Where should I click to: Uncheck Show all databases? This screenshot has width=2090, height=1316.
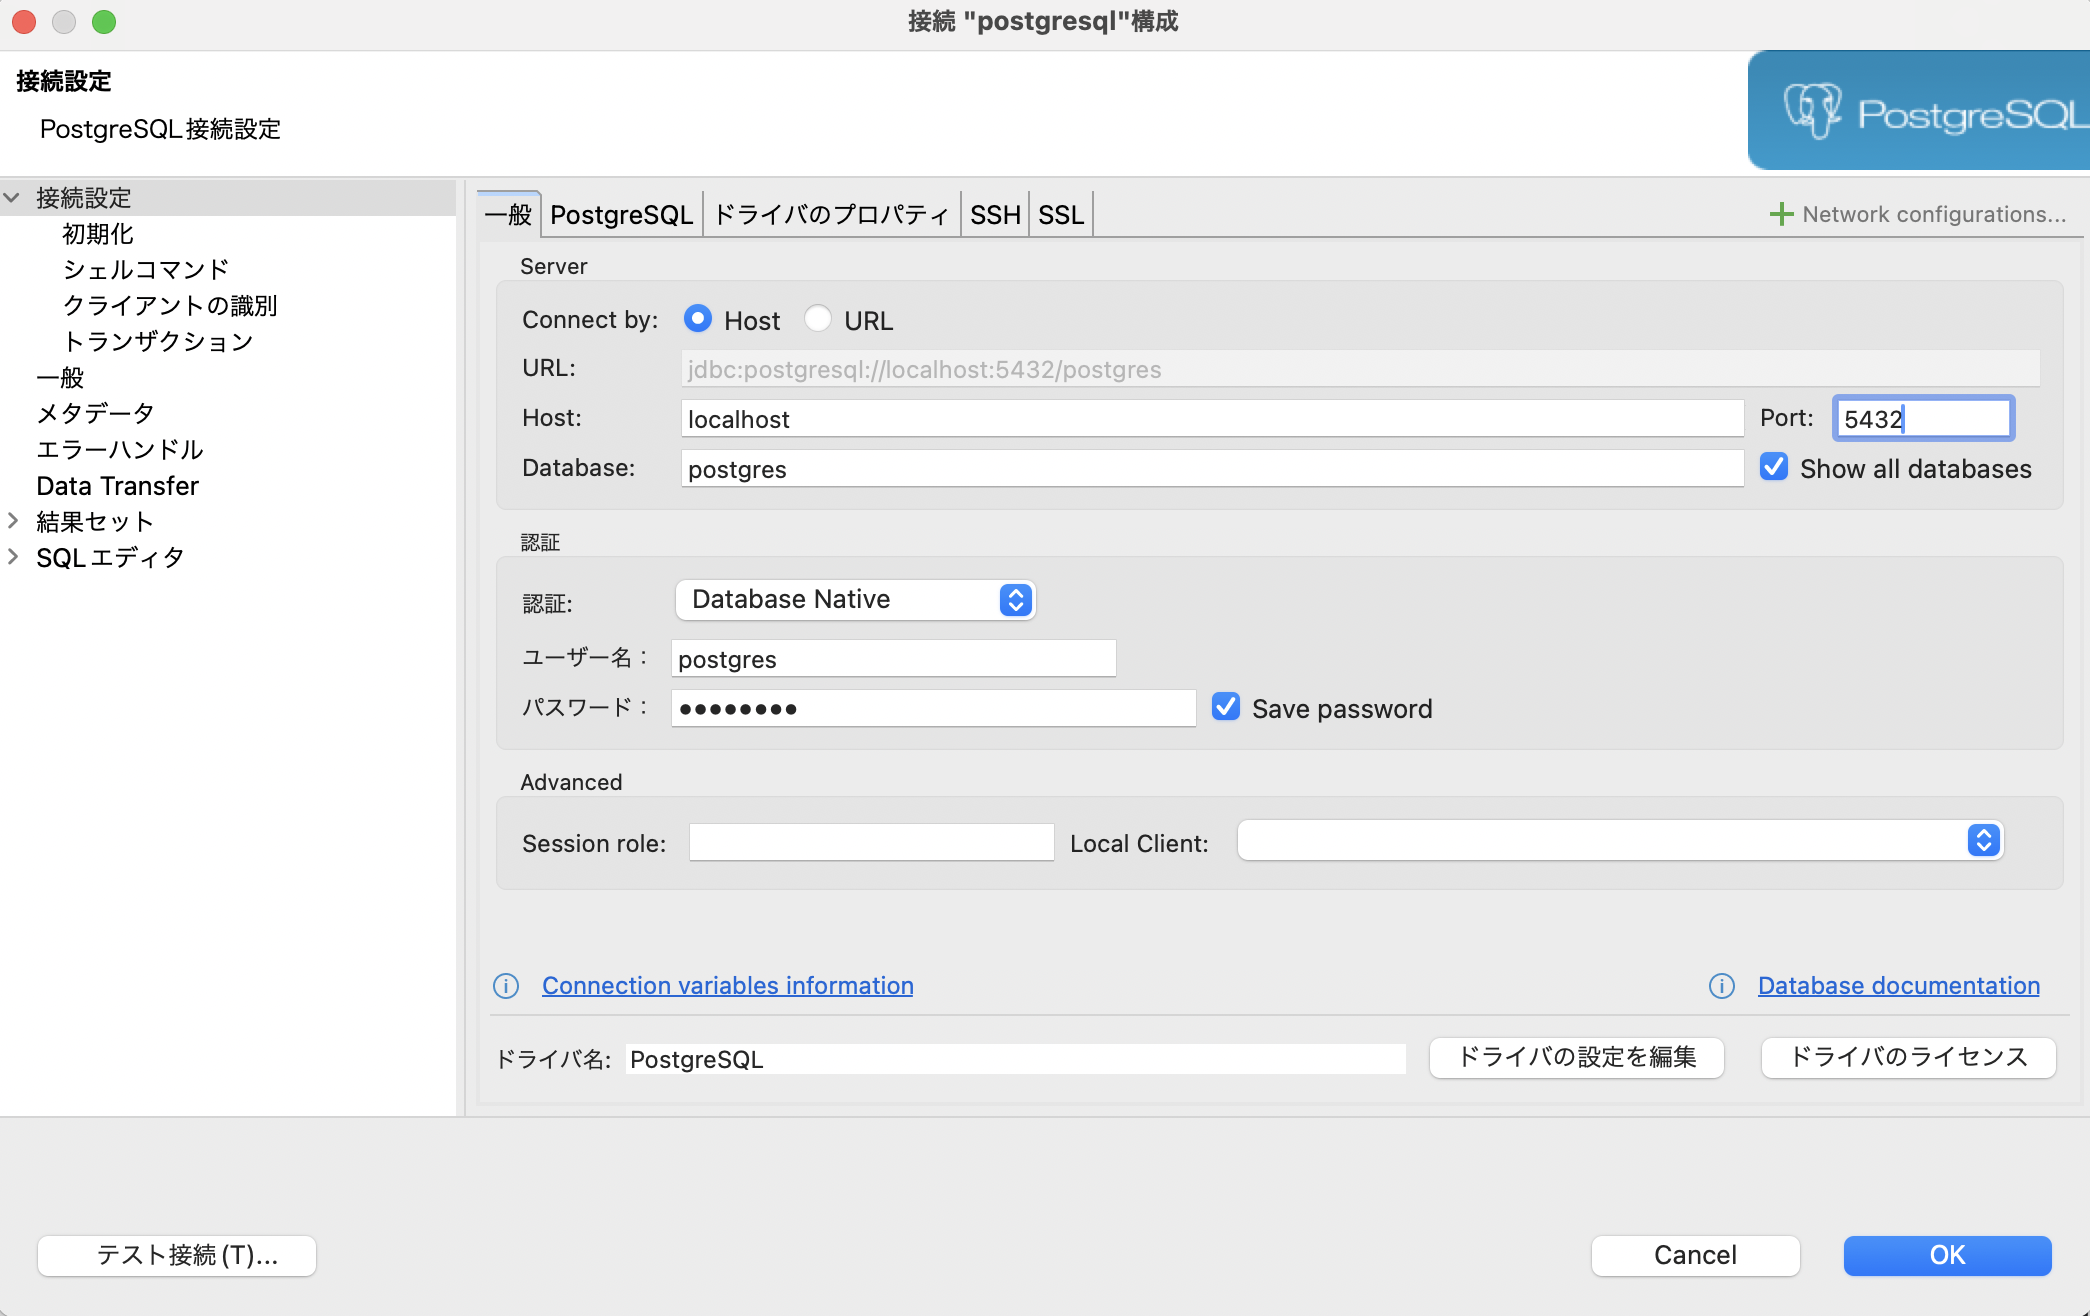[1774, 467]
